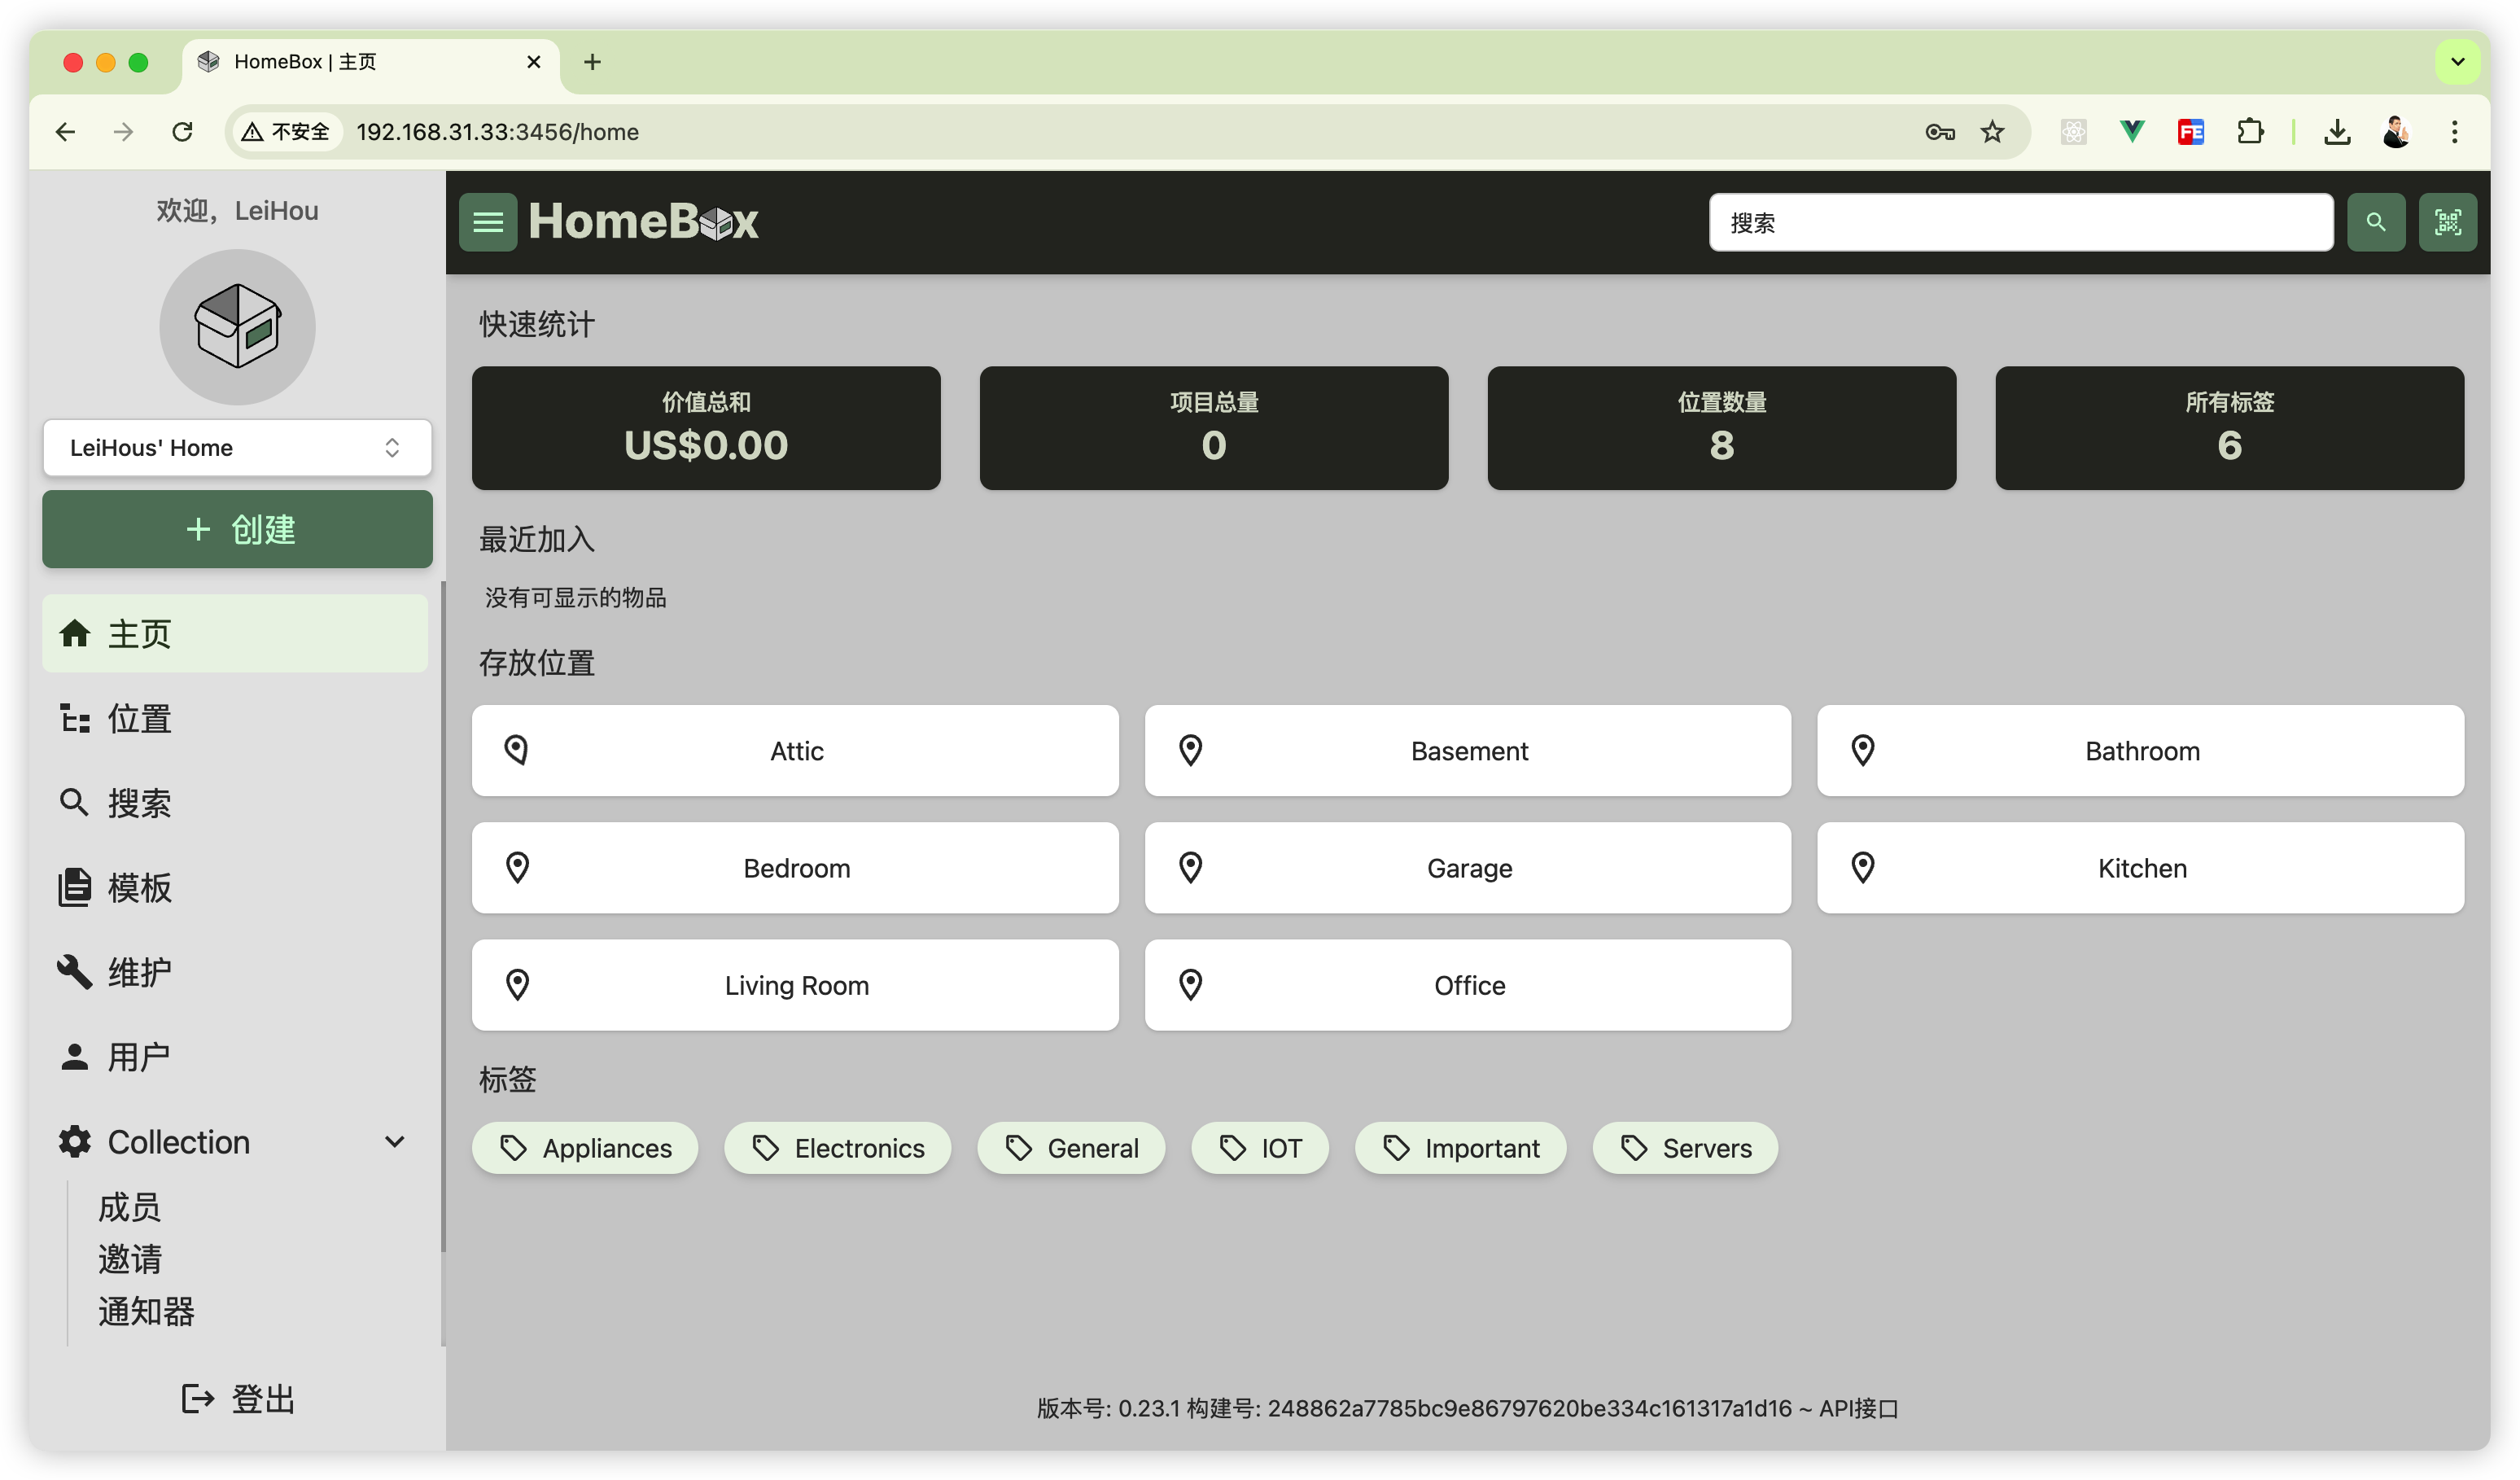Open the QR code scanner button

tap(2447, 222)
